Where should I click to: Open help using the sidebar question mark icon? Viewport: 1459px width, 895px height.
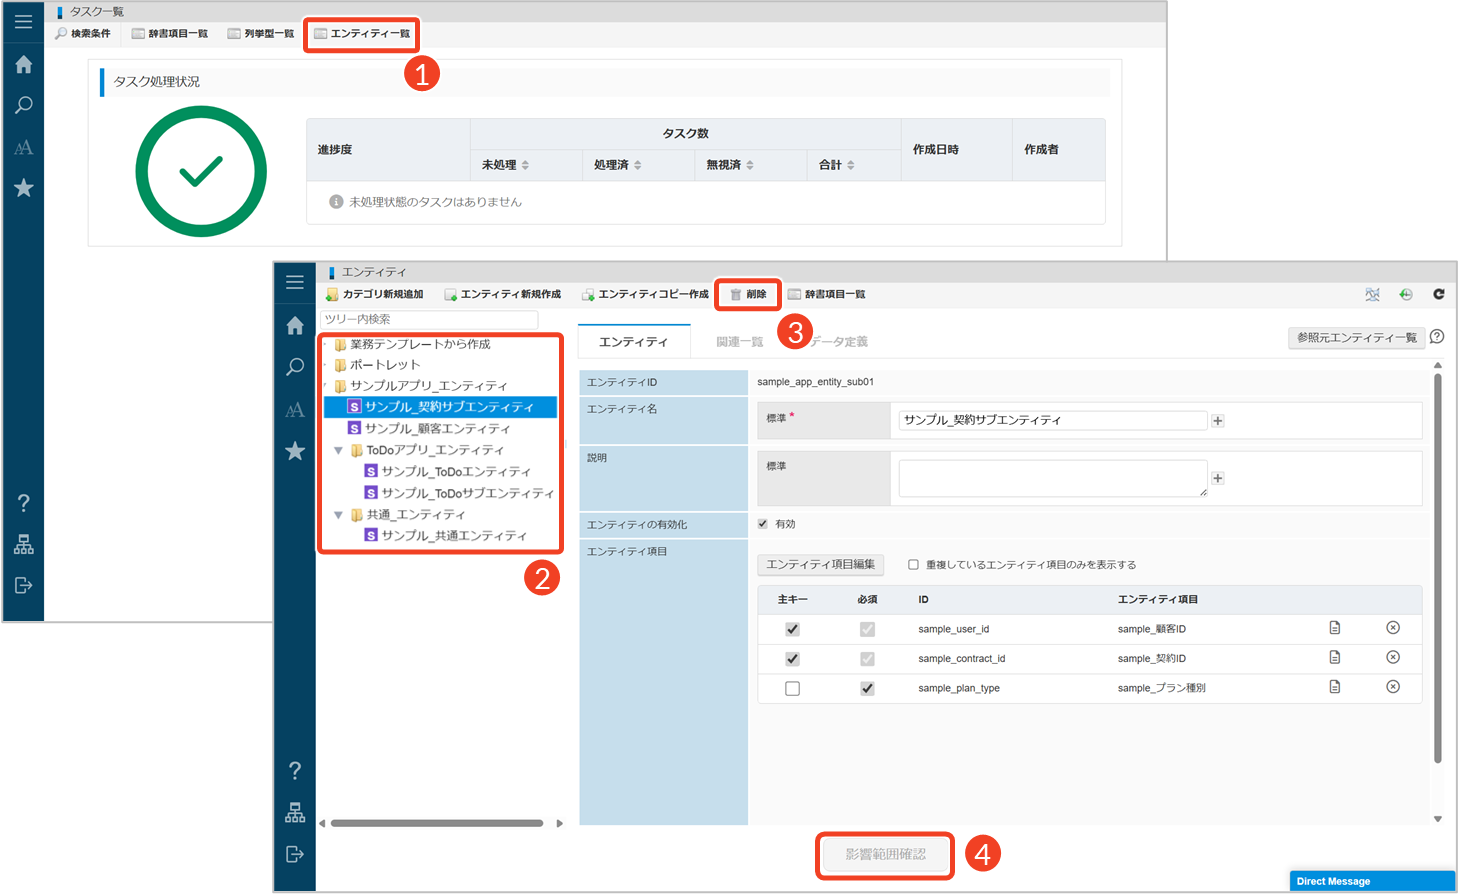pos(295,770)
